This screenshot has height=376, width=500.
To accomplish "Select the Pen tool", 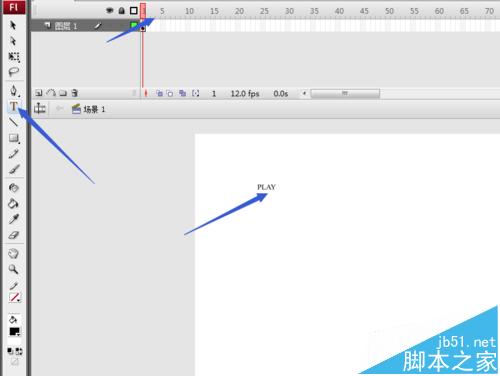I will 14,90.
